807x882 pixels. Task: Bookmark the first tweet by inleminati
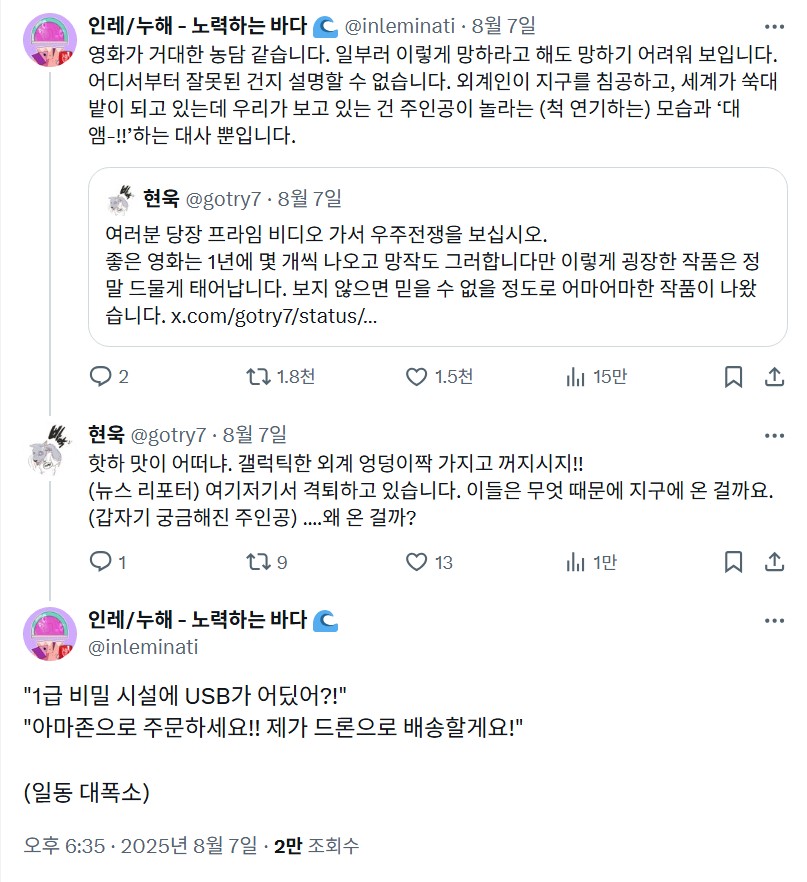(x=733, y=377)
